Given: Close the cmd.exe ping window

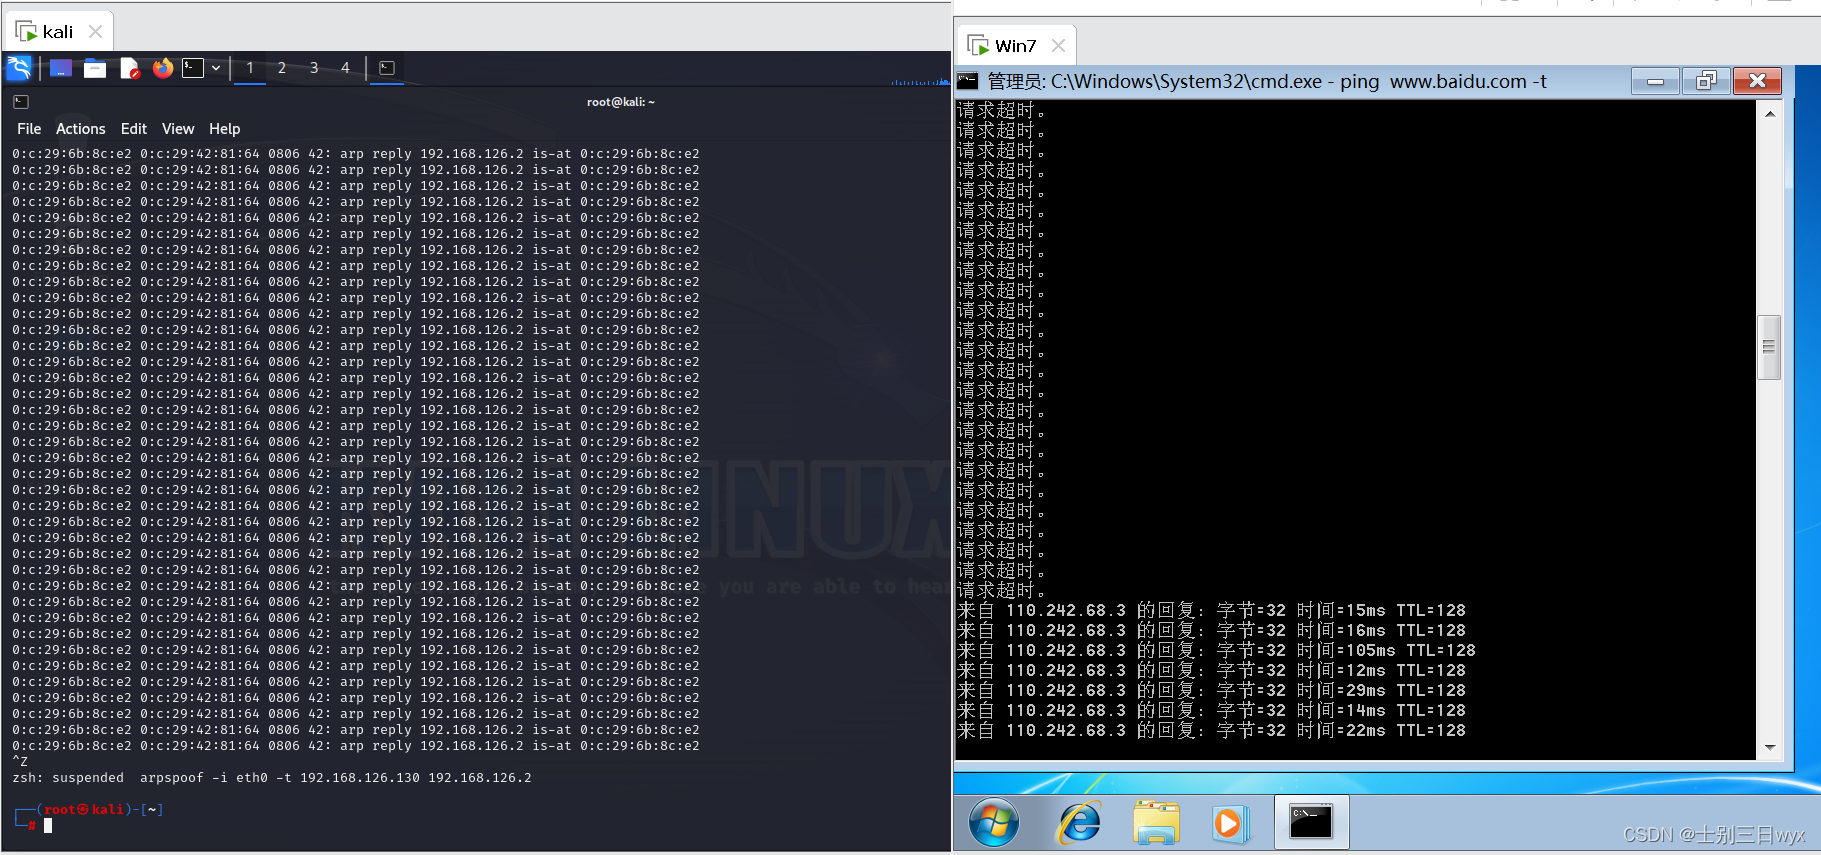Looking at the screenshot, I should click(1757, 81).
